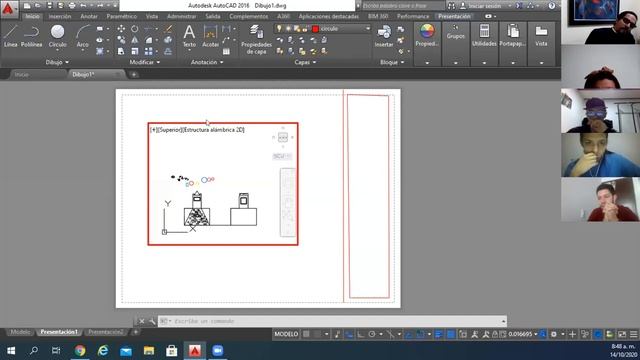Toggle ortho mode in status bar
The height and width of the screenshot is (360, 640).
361,334
